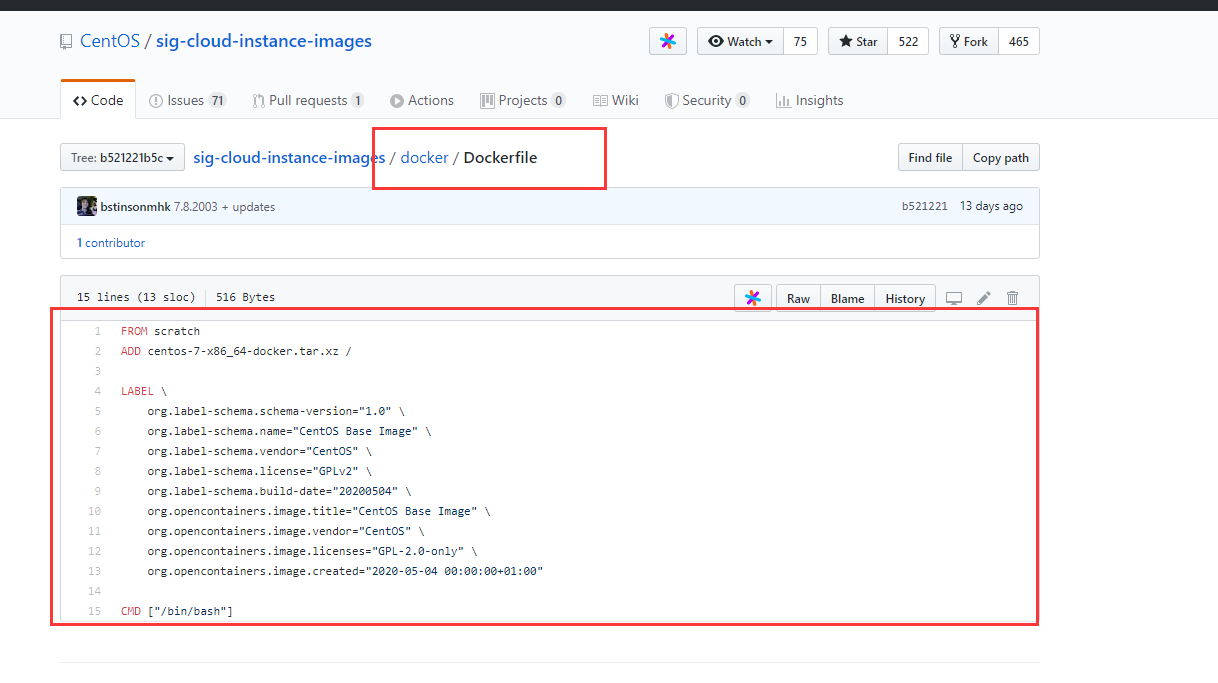Click the pencil edit file icon

click(984, 298)
